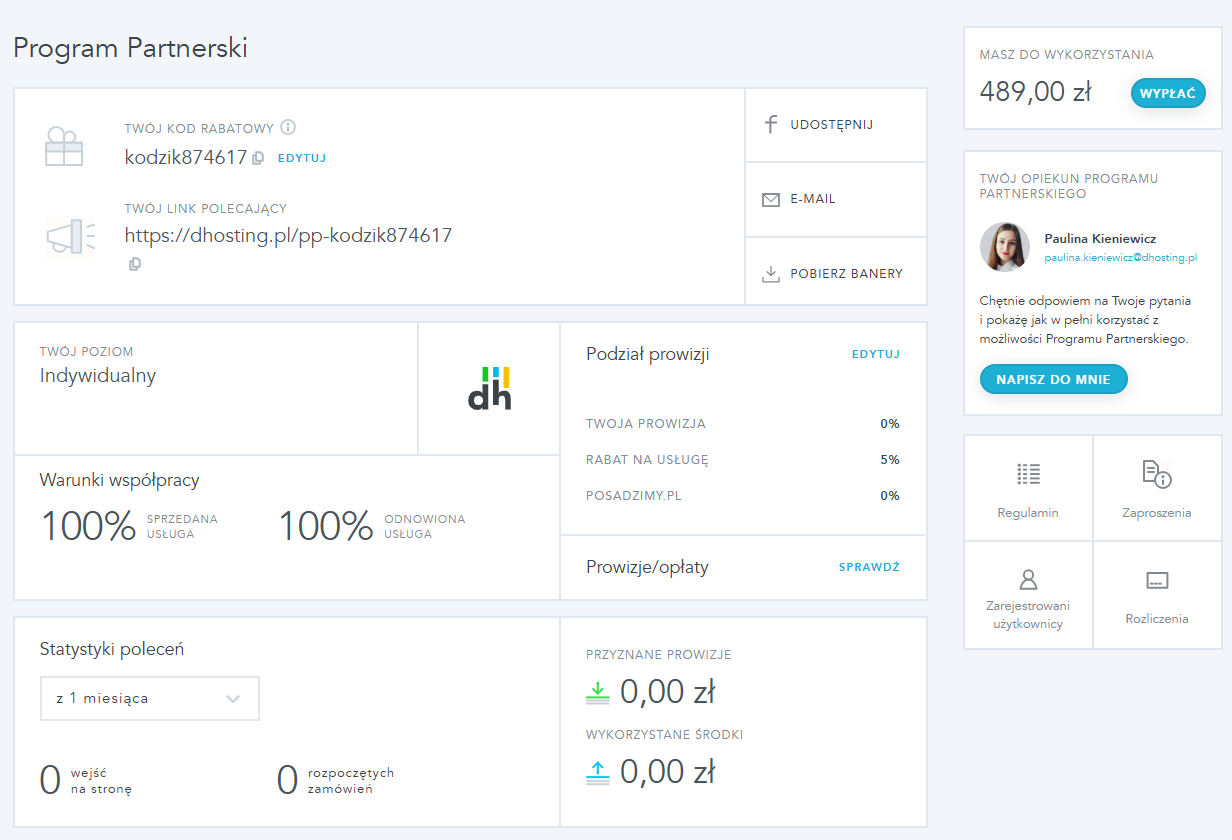Image resolution: width=1232 pixels, height=840 pixels.
Task: Click info icon beside Twój kod rabatowy
Action: click(x=288, y=128)
